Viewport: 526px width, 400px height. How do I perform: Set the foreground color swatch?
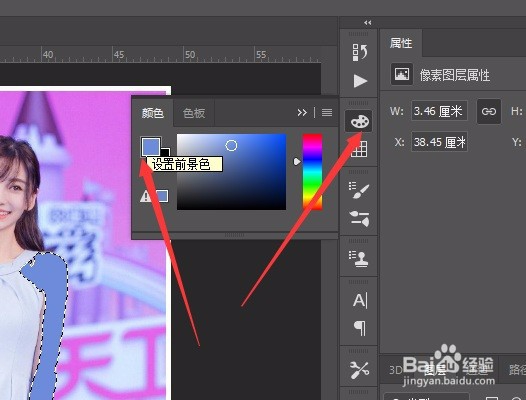click(151, 146)
